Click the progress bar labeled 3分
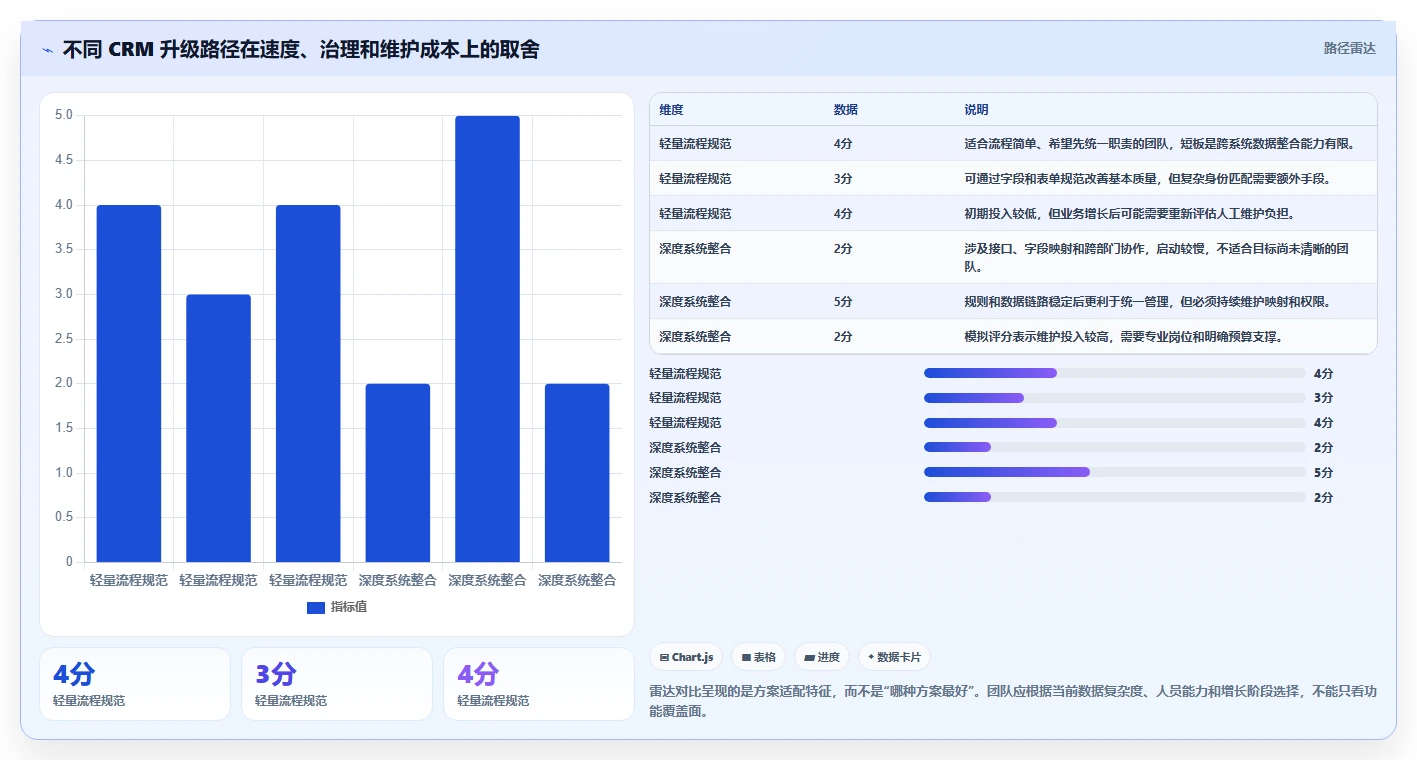Viewport: 1417px width, 760px height. (x=1115, y=398)
